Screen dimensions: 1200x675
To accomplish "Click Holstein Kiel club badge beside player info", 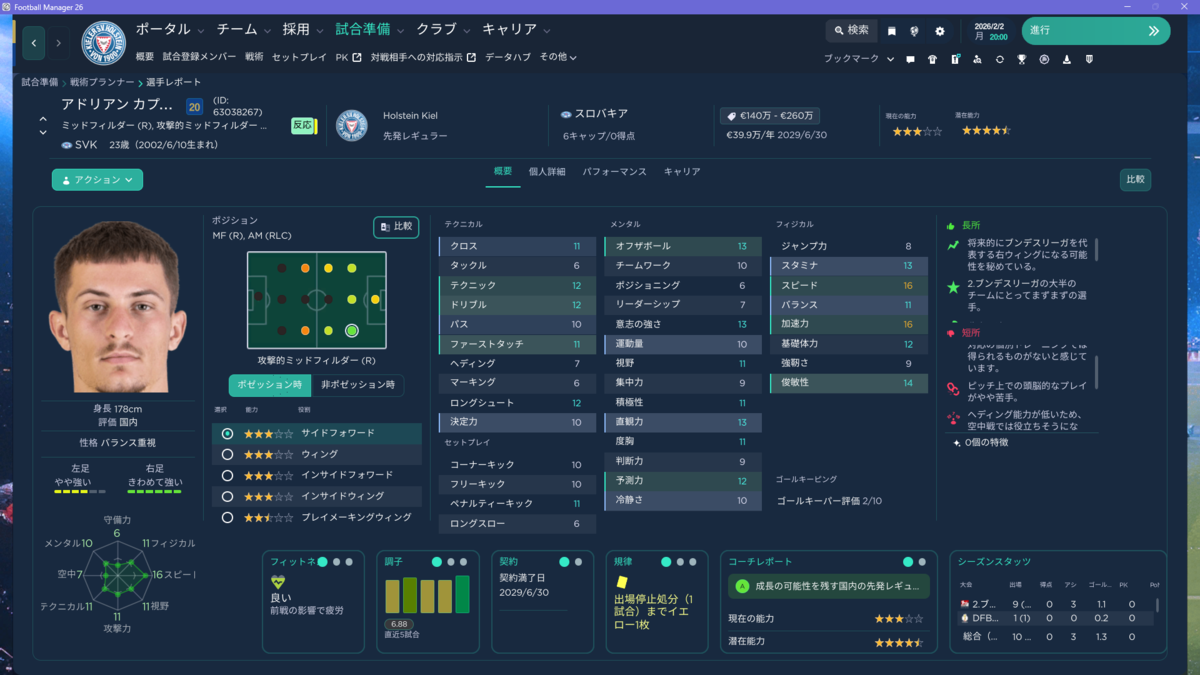I will [352, 125].
